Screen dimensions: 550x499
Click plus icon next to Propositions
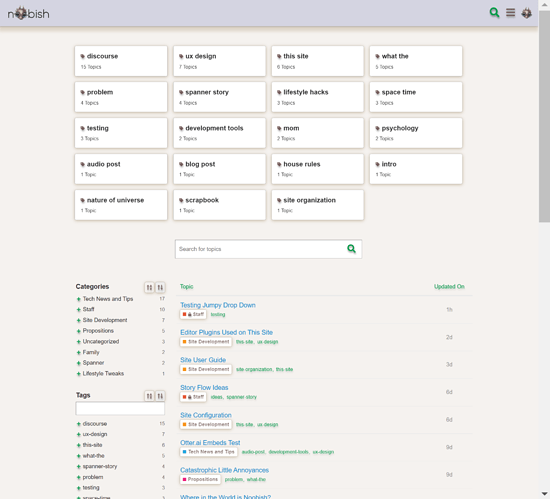79,331
